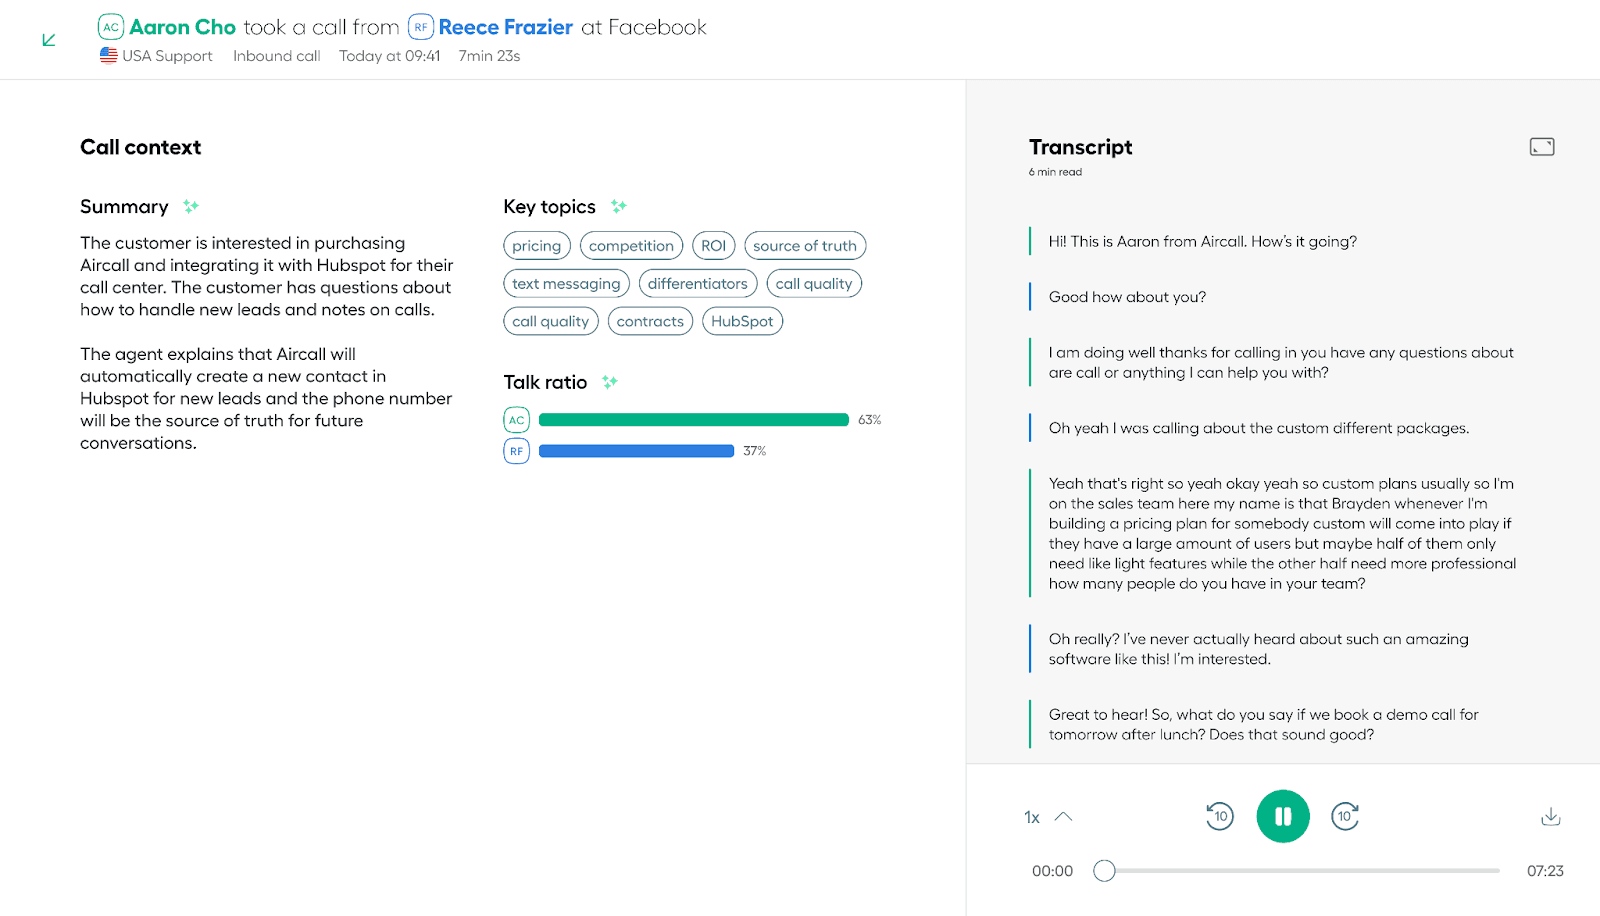The width and height of the screenshot is (1600, 916).
Task: Rewind the recording by 10 seconds
Action: [x=1219, y=816]
